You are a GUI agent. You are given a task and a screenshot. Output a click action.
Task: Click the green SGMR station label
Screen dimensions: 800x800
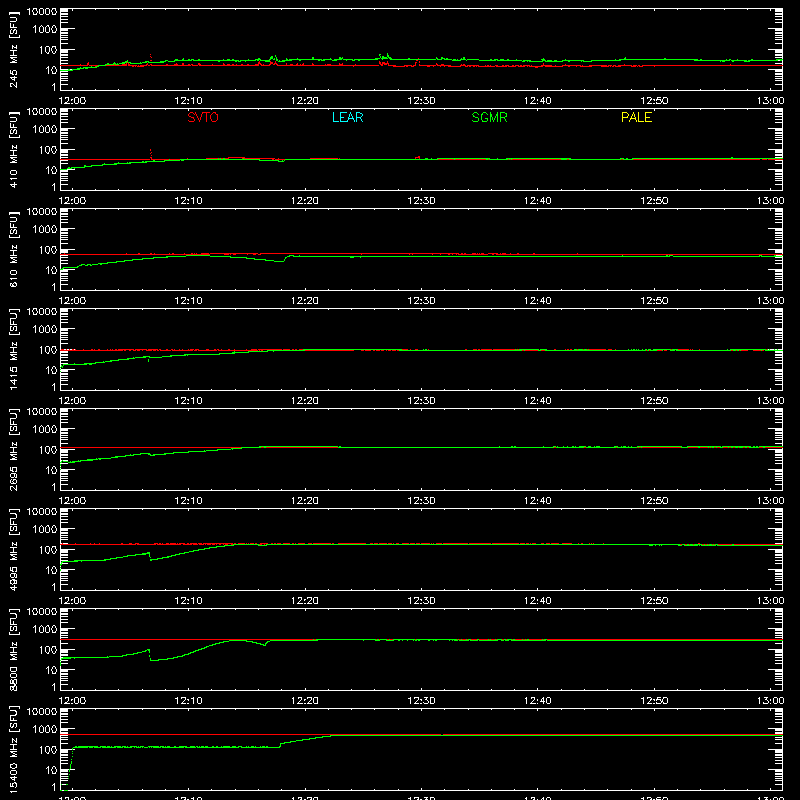click(x=489, y=117)
